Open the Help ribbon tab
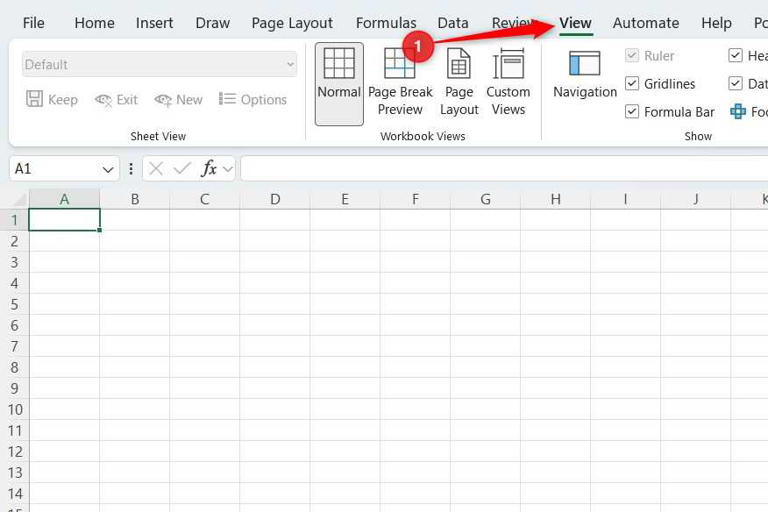The height and width of the screenshot is (512, 768). 716,23
